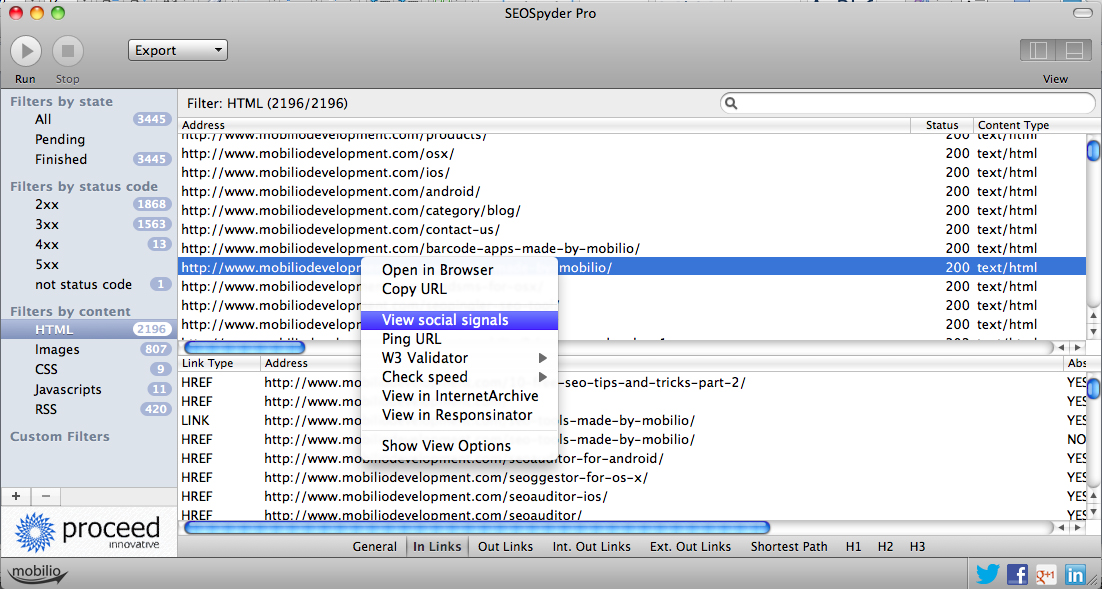This screenshot has height=589, width=1102.
Task: Open LinkedIn icon in bottom bar
Action: click(x=1075, y=574)
